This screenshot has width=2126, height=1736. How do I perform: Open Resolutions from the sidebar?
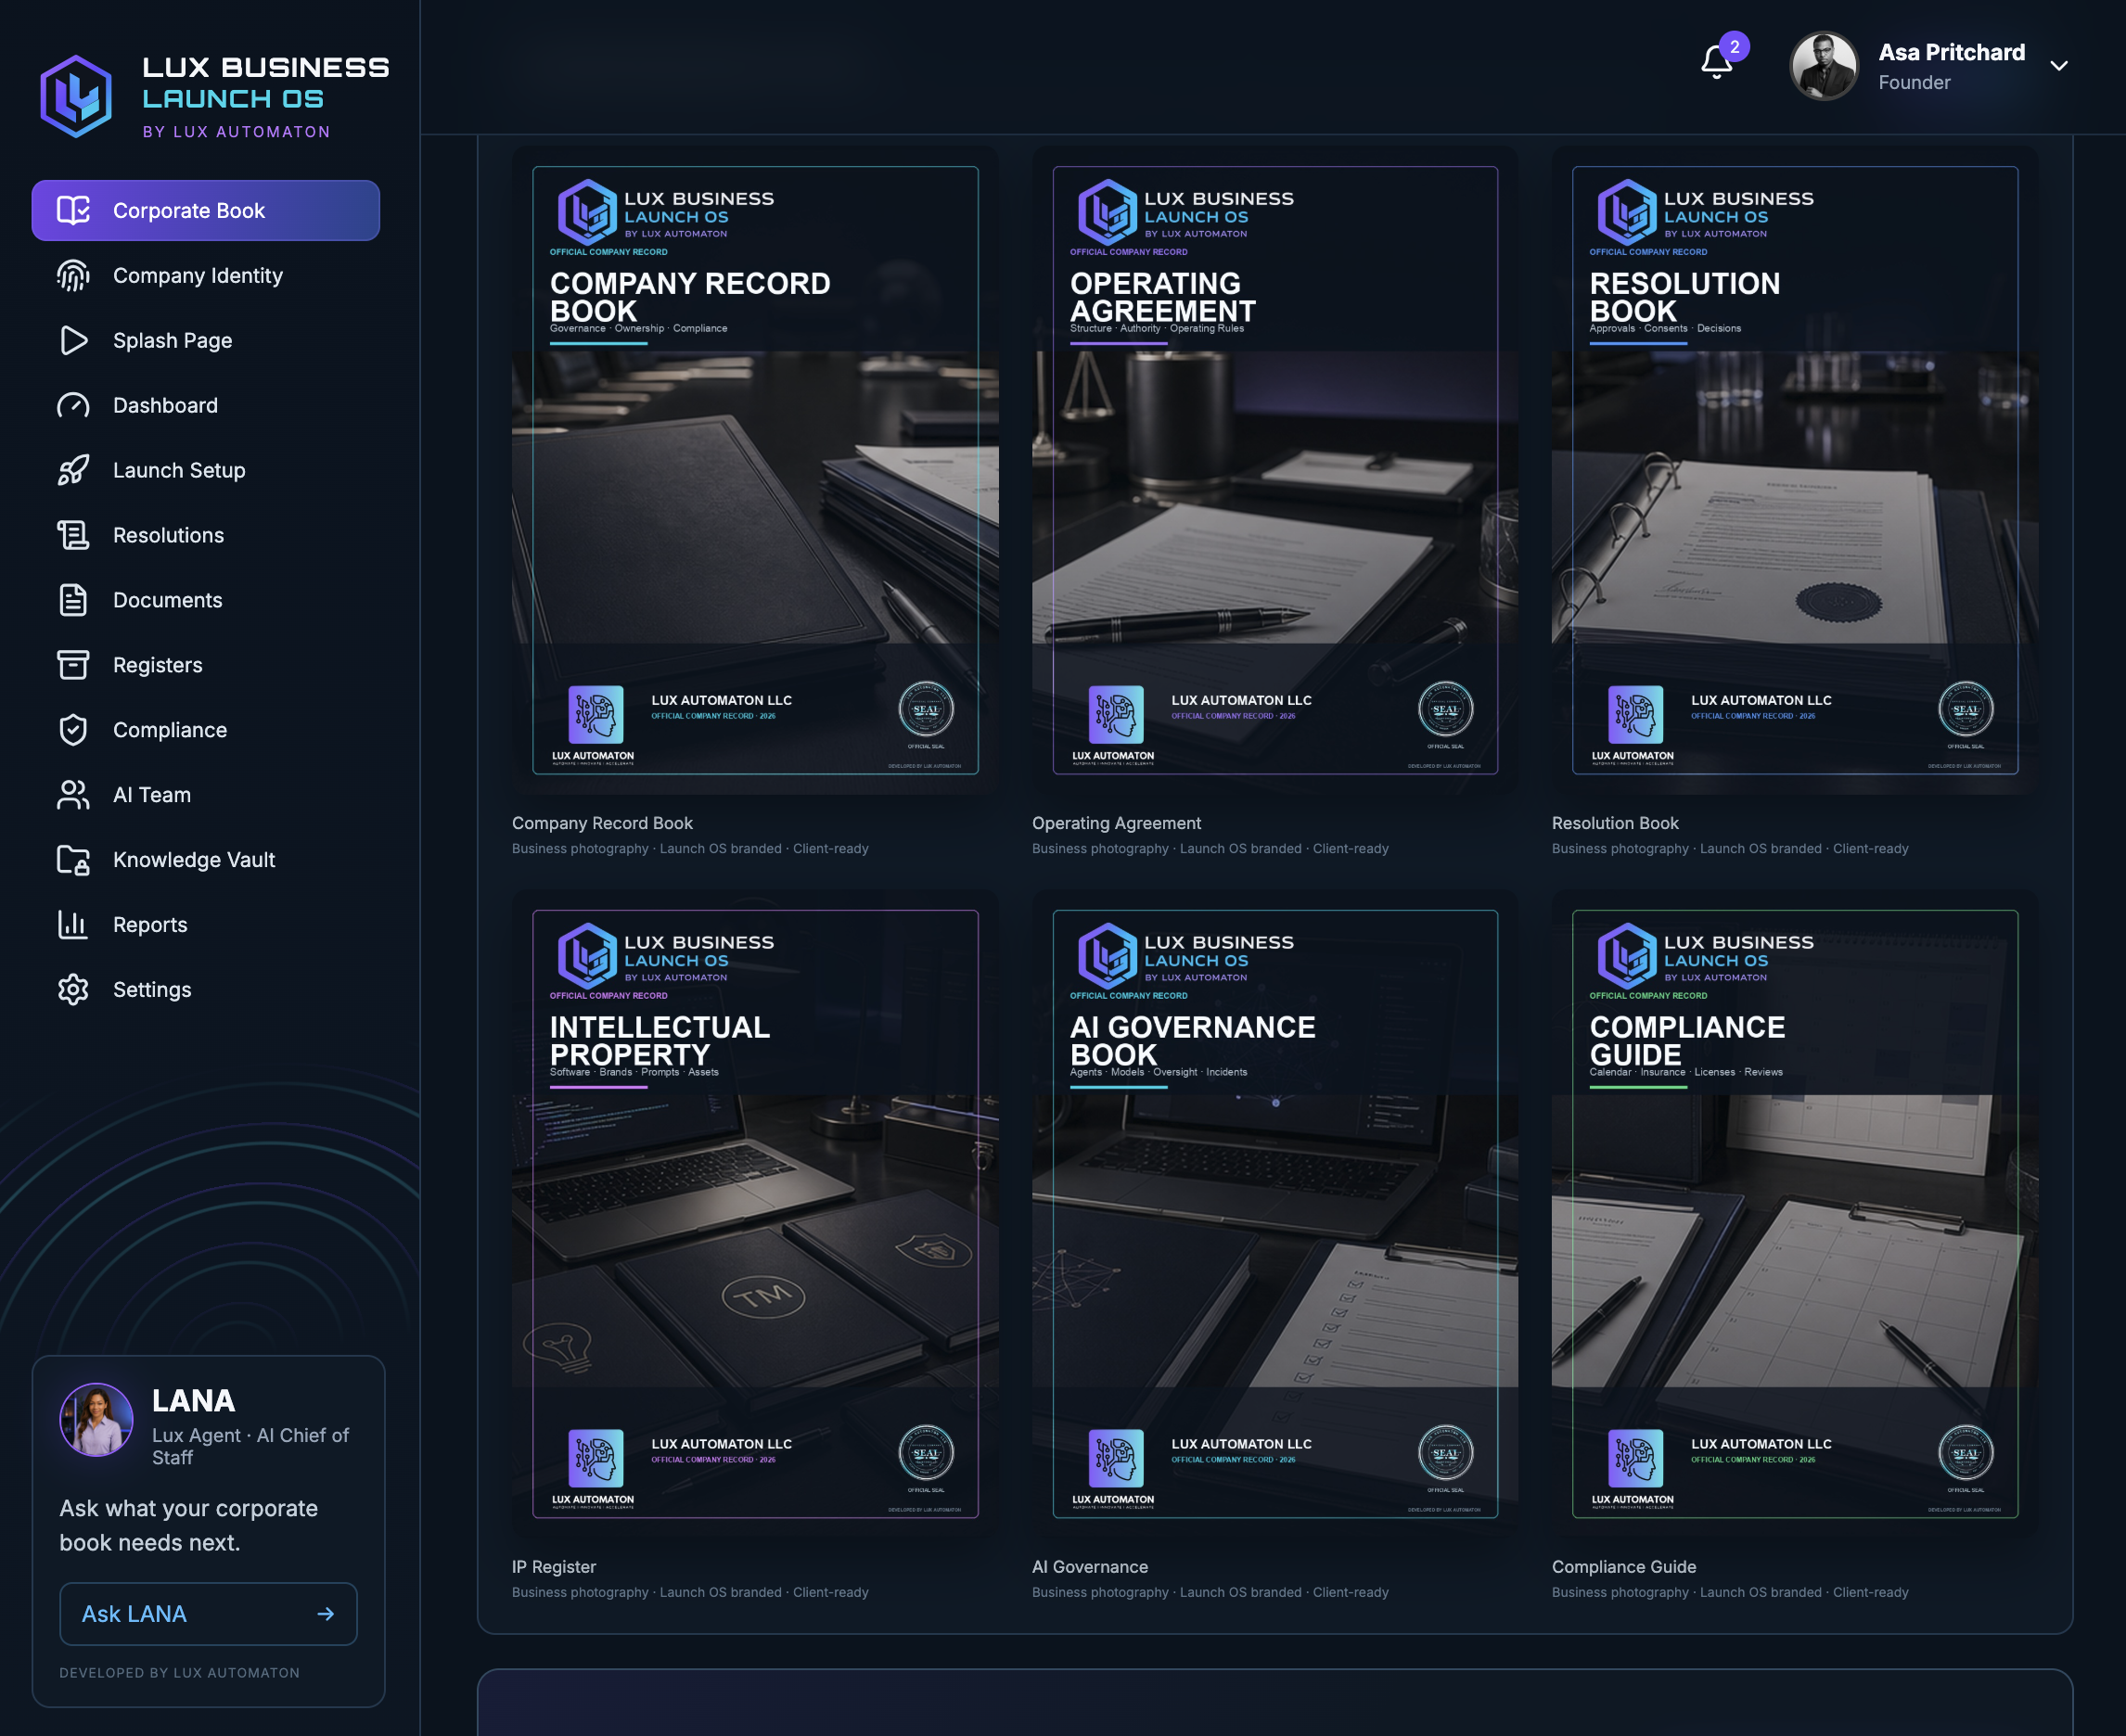click(x=206, y=535)
